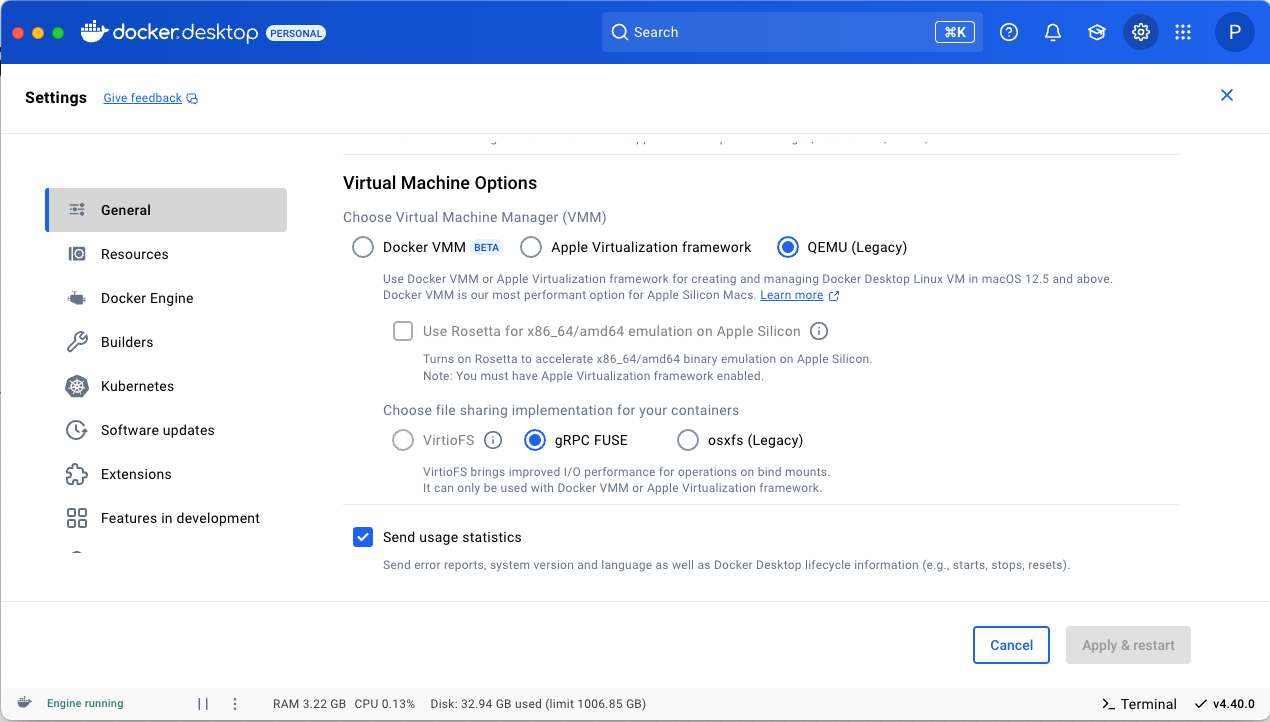Click the info icon next to Rosetta option
The height and width of the screenshot is (722, 1270).
(x=819, y=331)
